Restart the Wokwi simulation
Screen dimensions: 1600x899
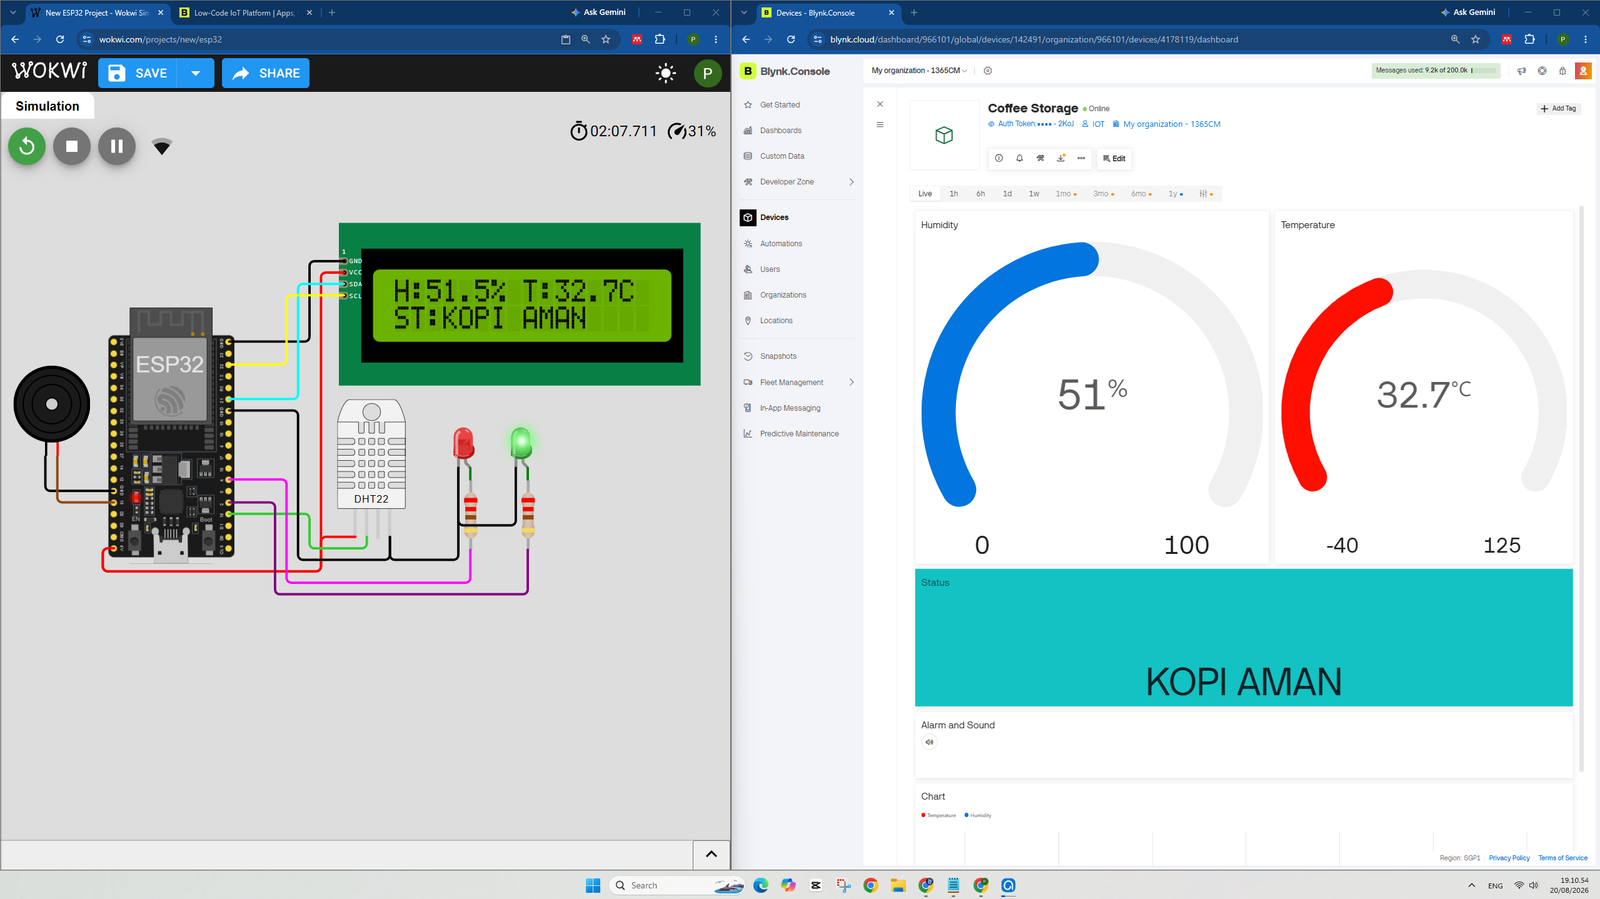pyautogui.click(x=27, y=146)
